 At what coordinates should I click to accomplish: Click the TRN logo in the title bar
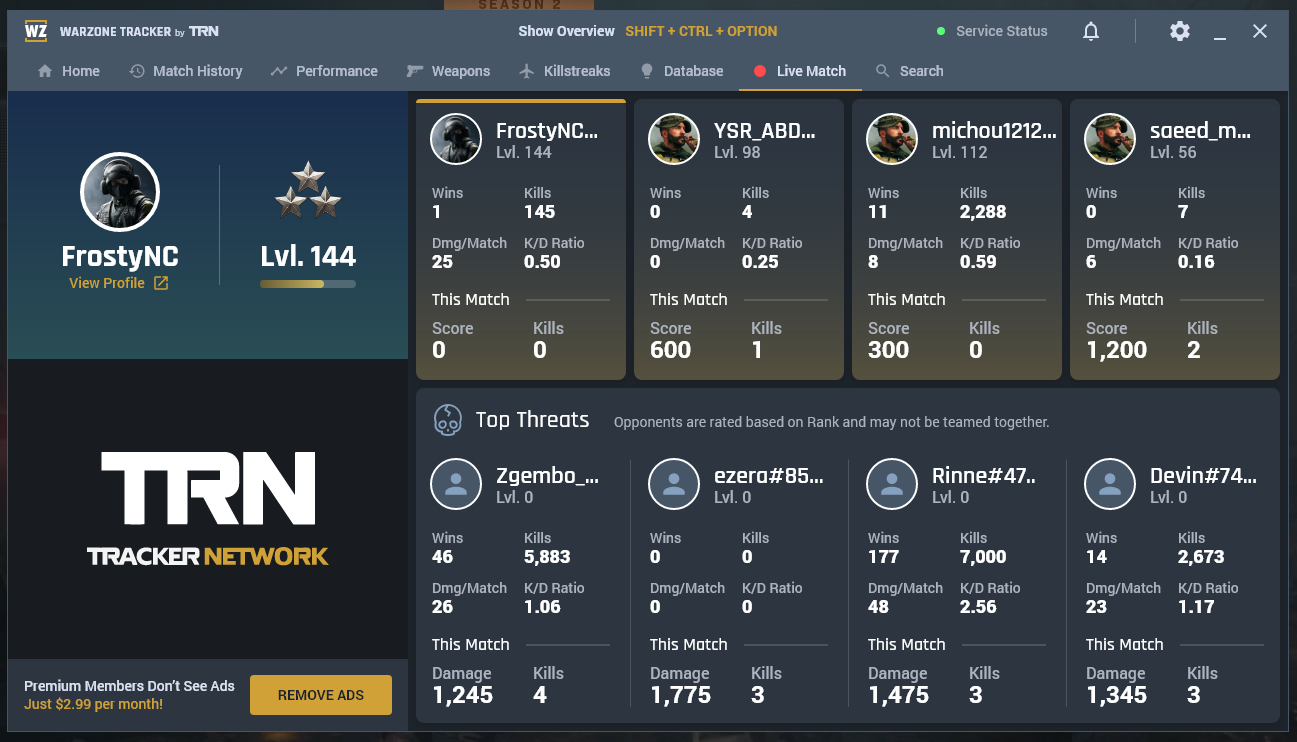coord(204,32)
